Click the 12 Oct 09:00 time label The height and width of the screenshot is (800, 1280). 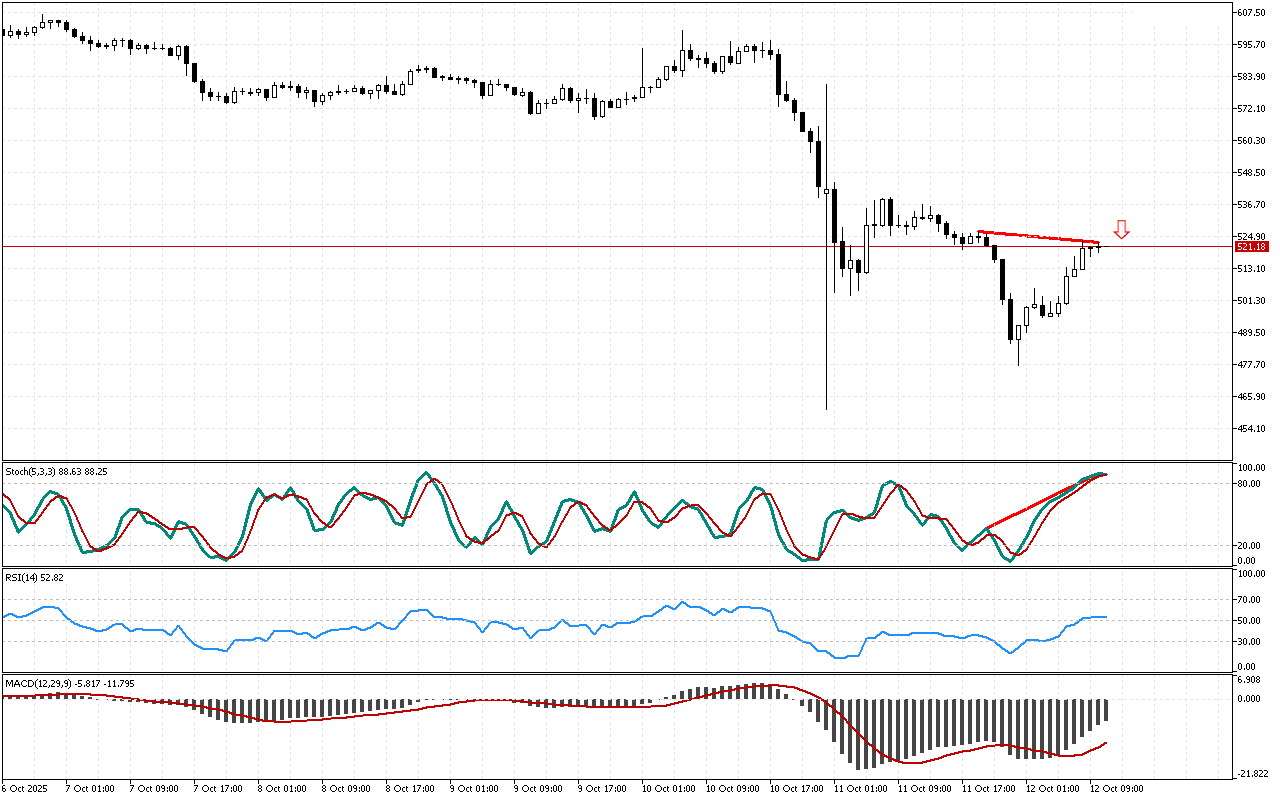coord(1118,788)
